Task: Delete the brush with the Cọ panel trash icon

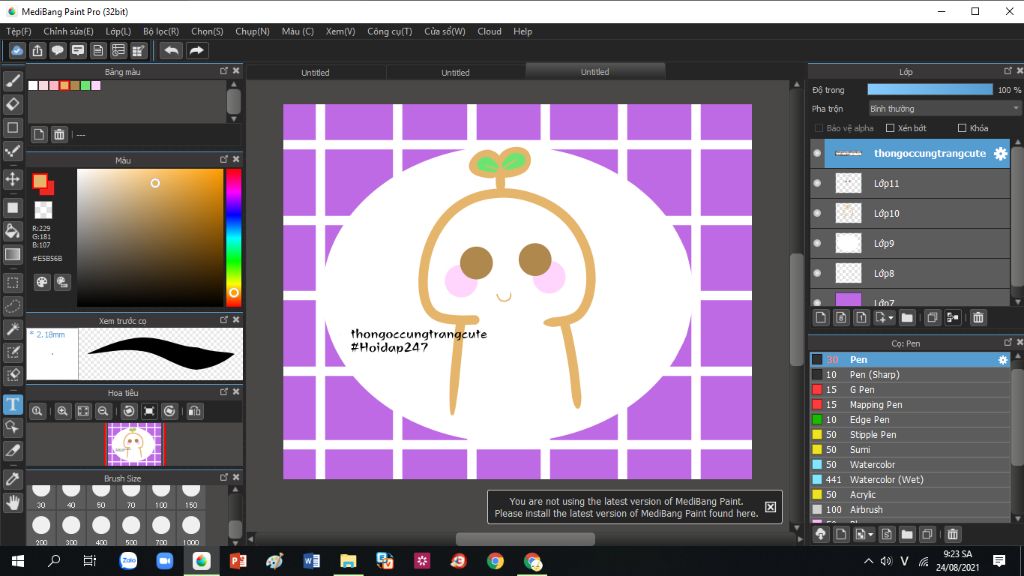Action: [953, 534]
